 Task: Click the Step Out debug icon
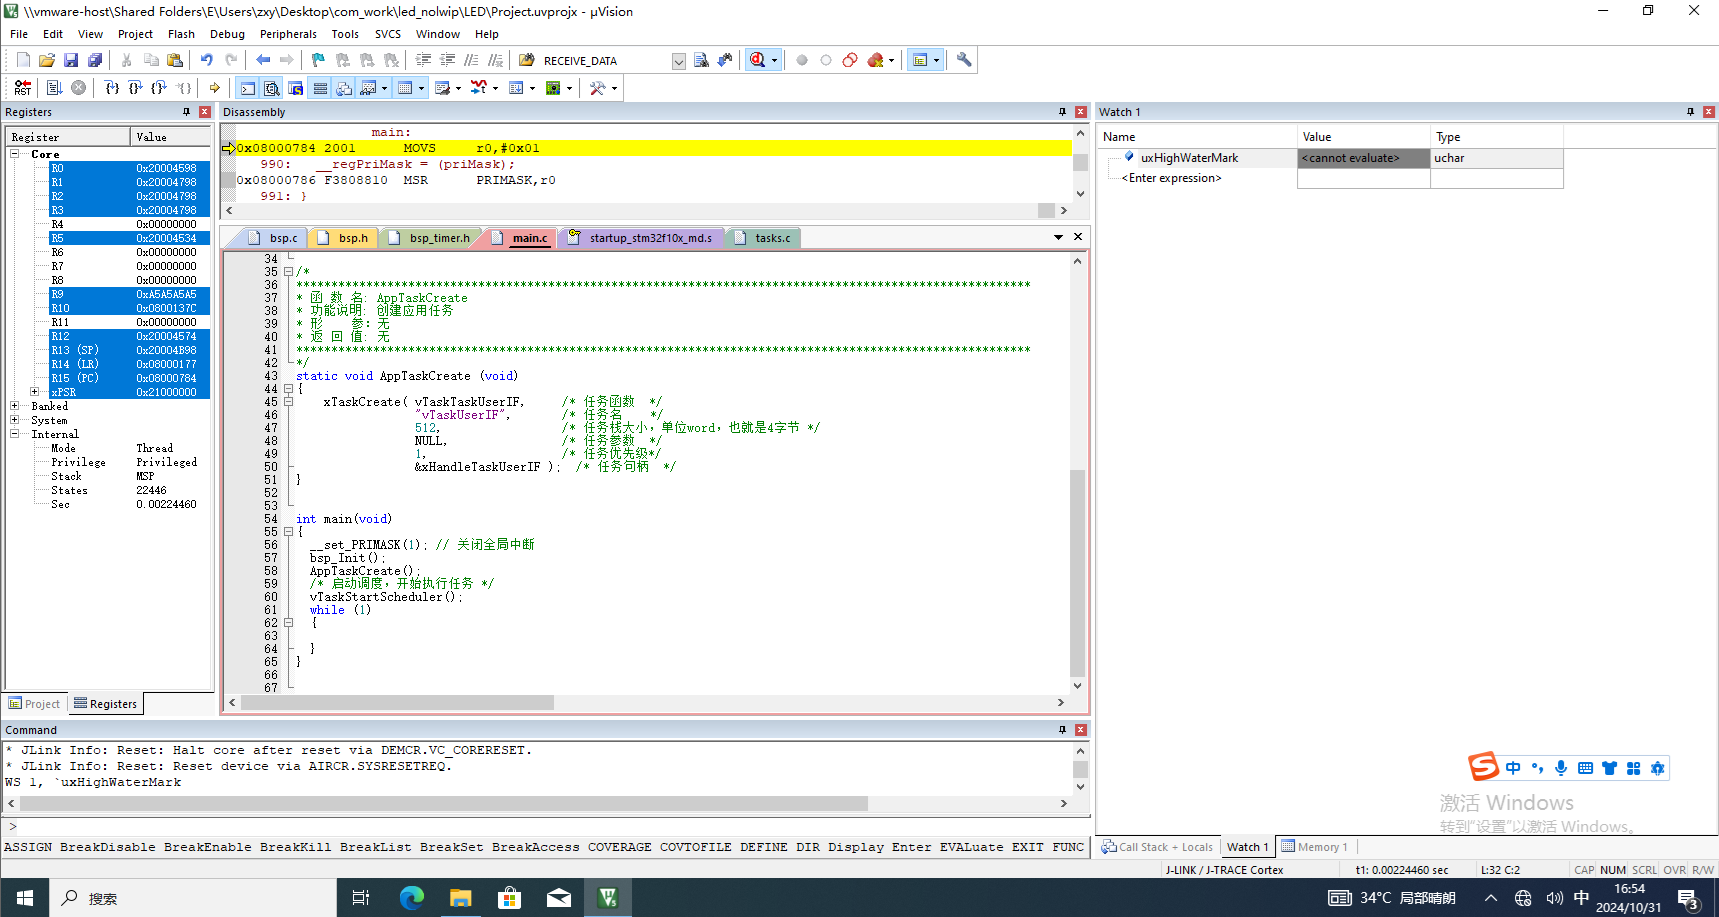click(x=159, y=88)
